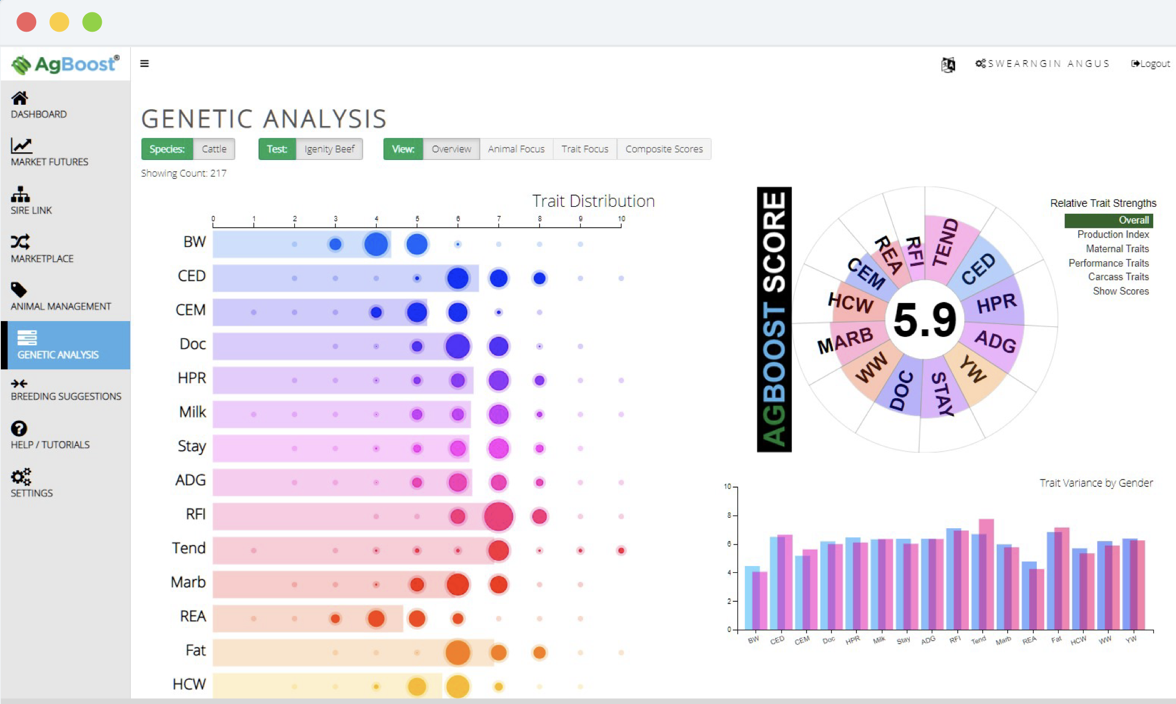The image size is (1176, 704).
Task: Click the Logout link
Action: pos(1150,64)
